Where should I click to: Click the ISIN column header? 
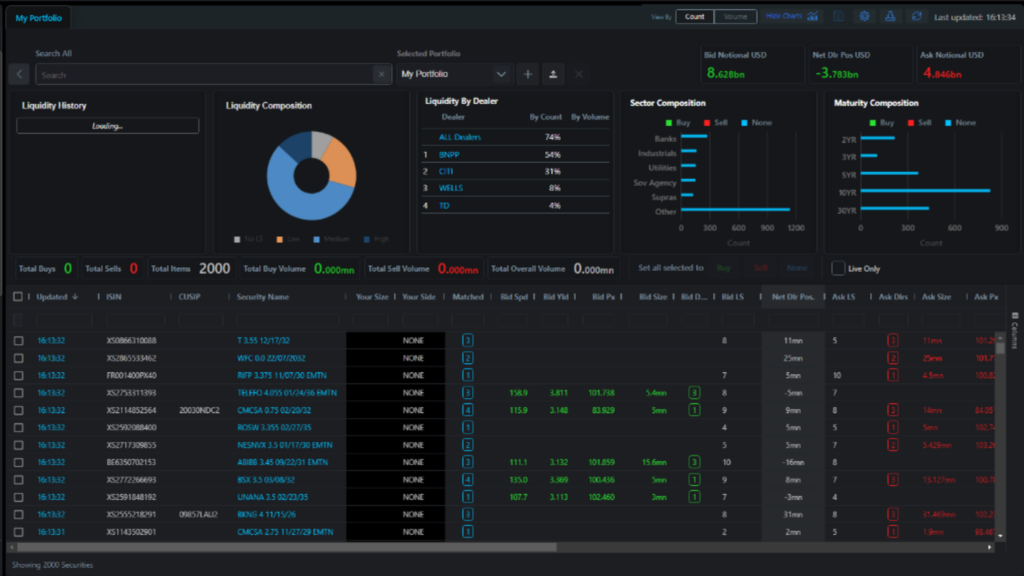[x=114, y=296]
